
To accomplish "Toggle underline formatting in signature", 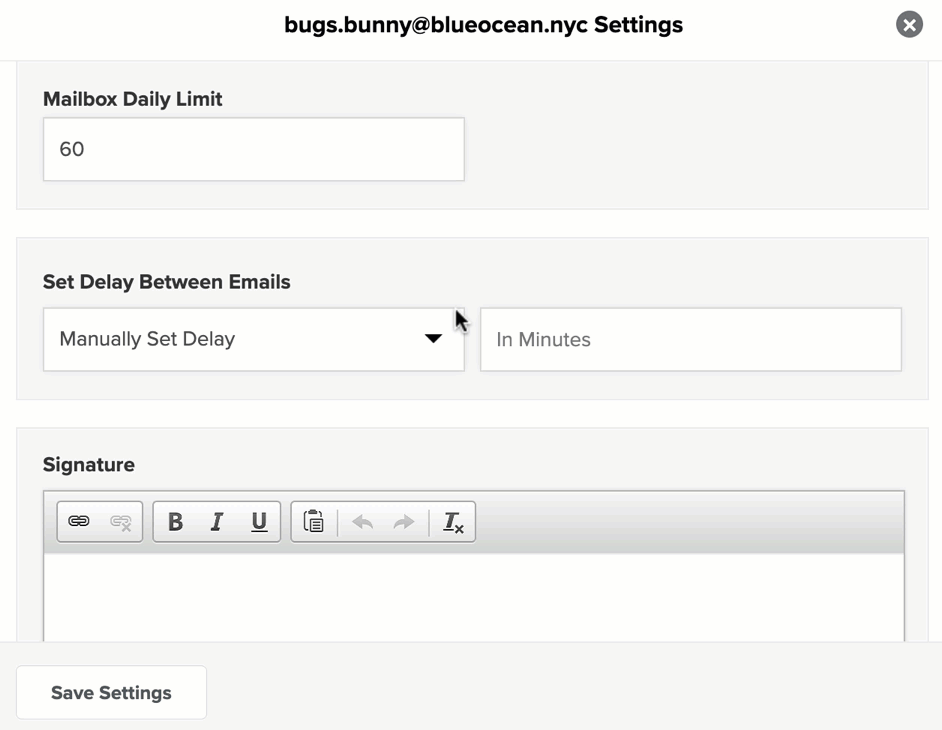I will pos(259,522).
